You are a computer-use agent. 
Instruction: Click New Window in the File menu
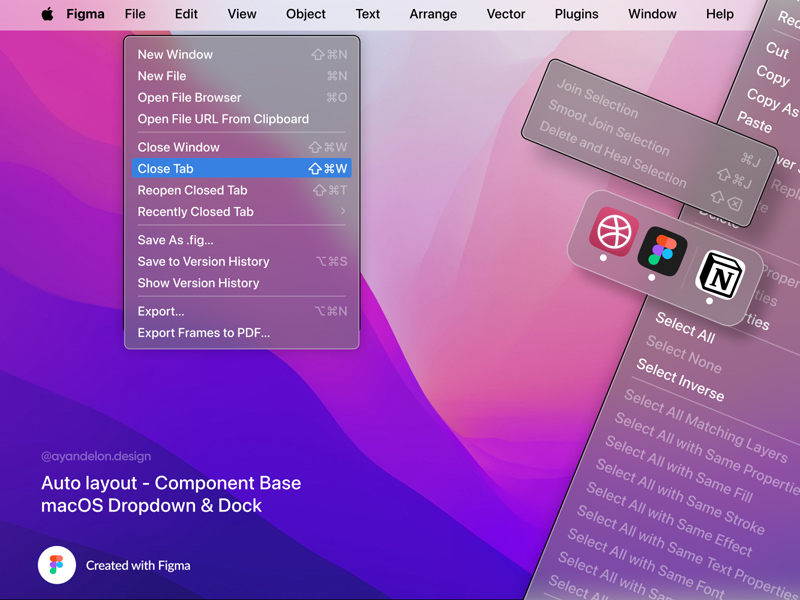175,54
